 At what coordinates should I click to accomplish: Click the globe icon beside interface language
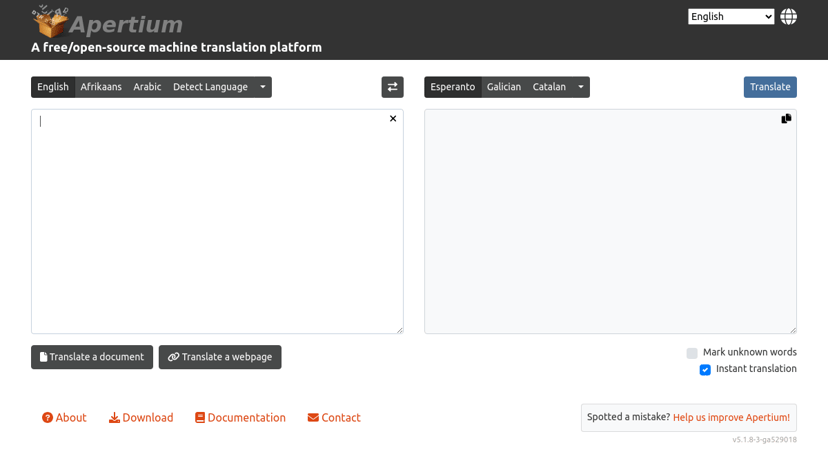(x=788, y=16)
